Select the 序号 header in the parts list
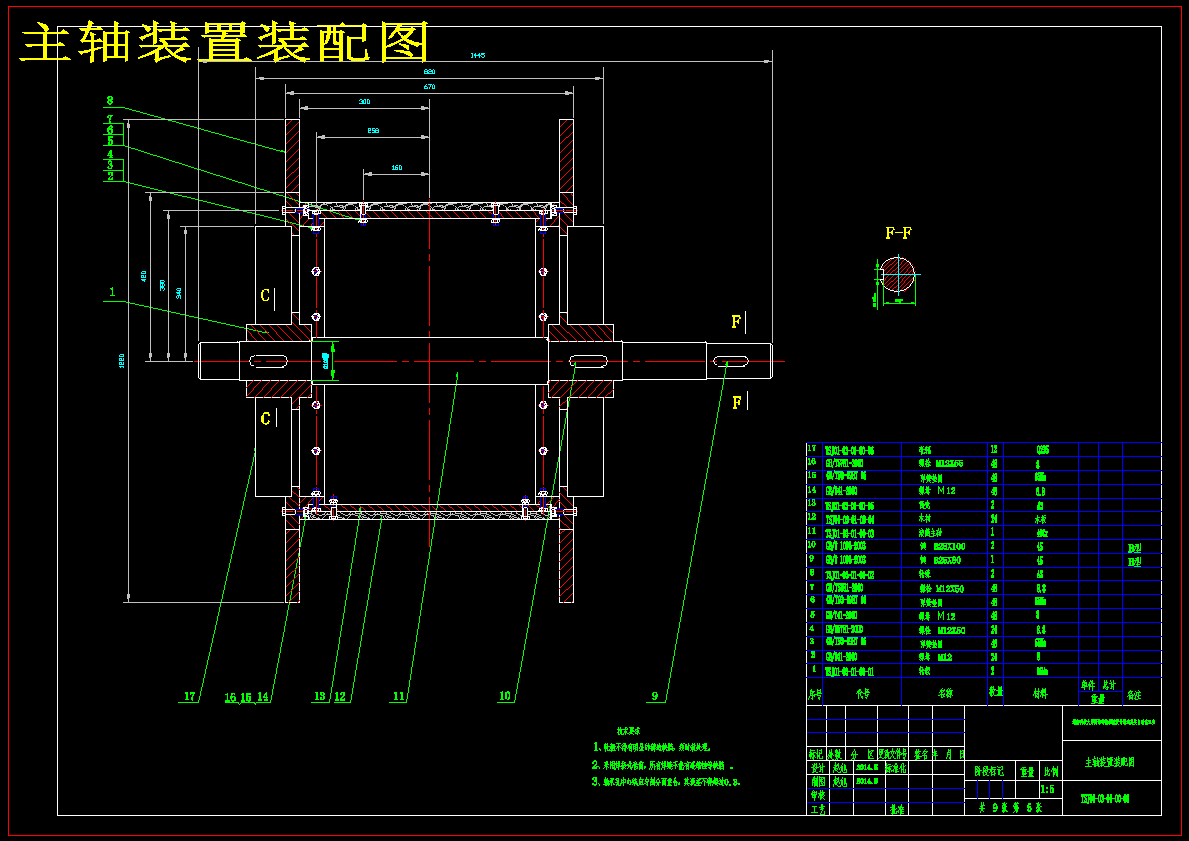Screen dimensions: 1189x841 tap(815, 694)
